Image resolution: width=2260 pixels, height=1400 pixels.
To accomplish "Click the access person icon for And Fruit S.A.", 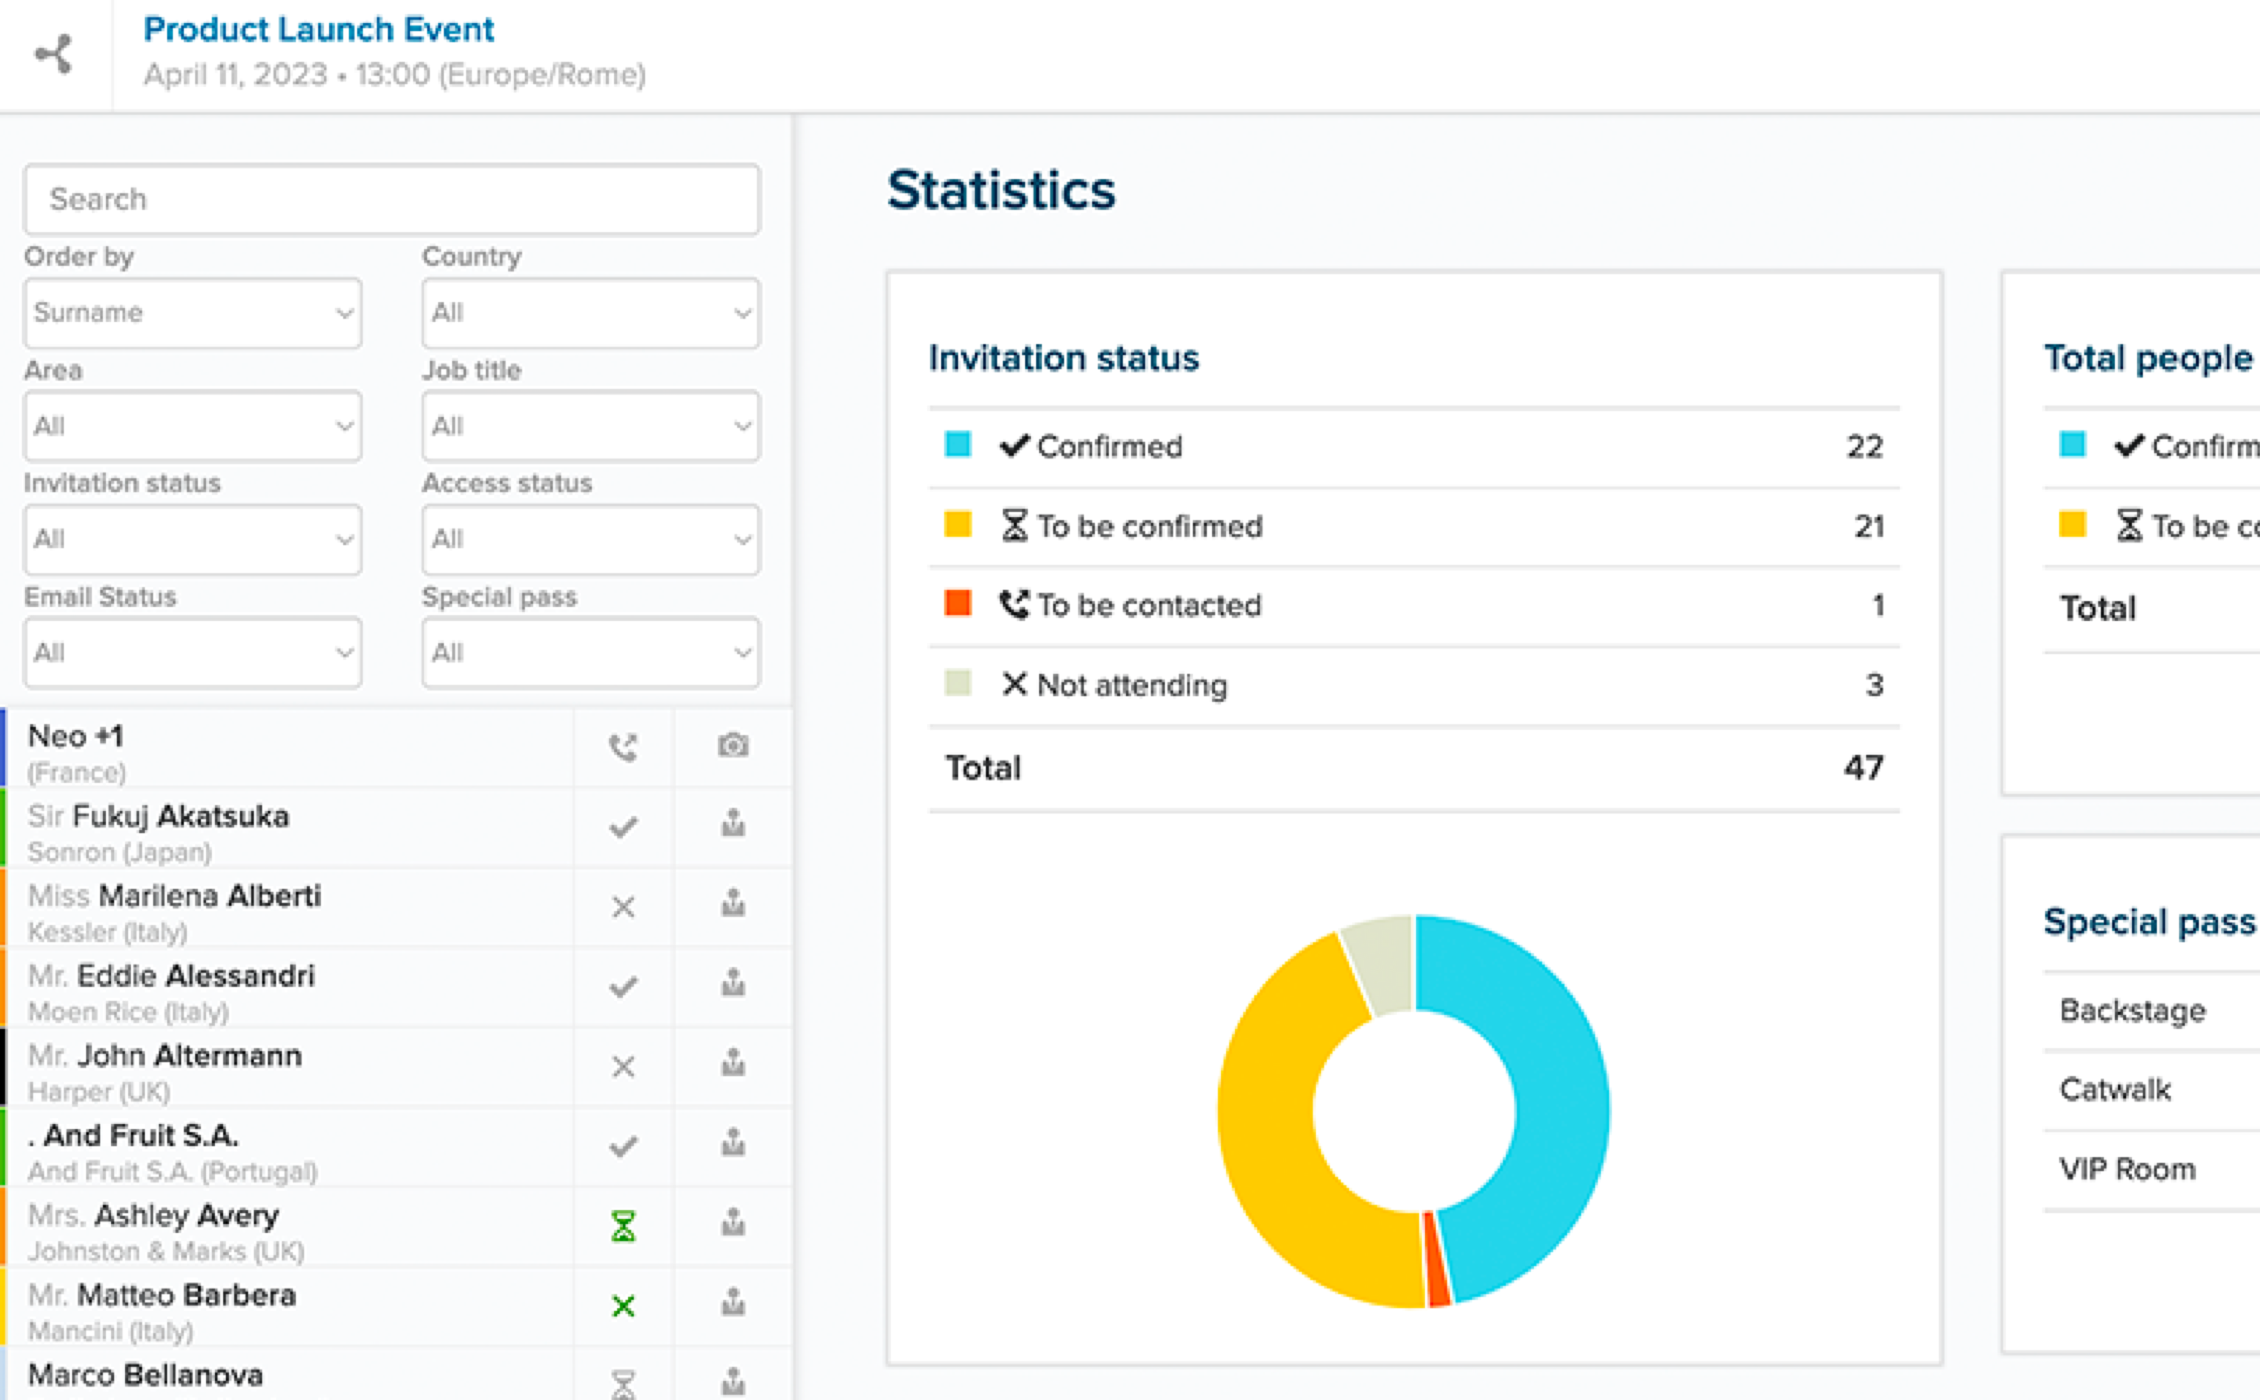I will point(733,1143).
